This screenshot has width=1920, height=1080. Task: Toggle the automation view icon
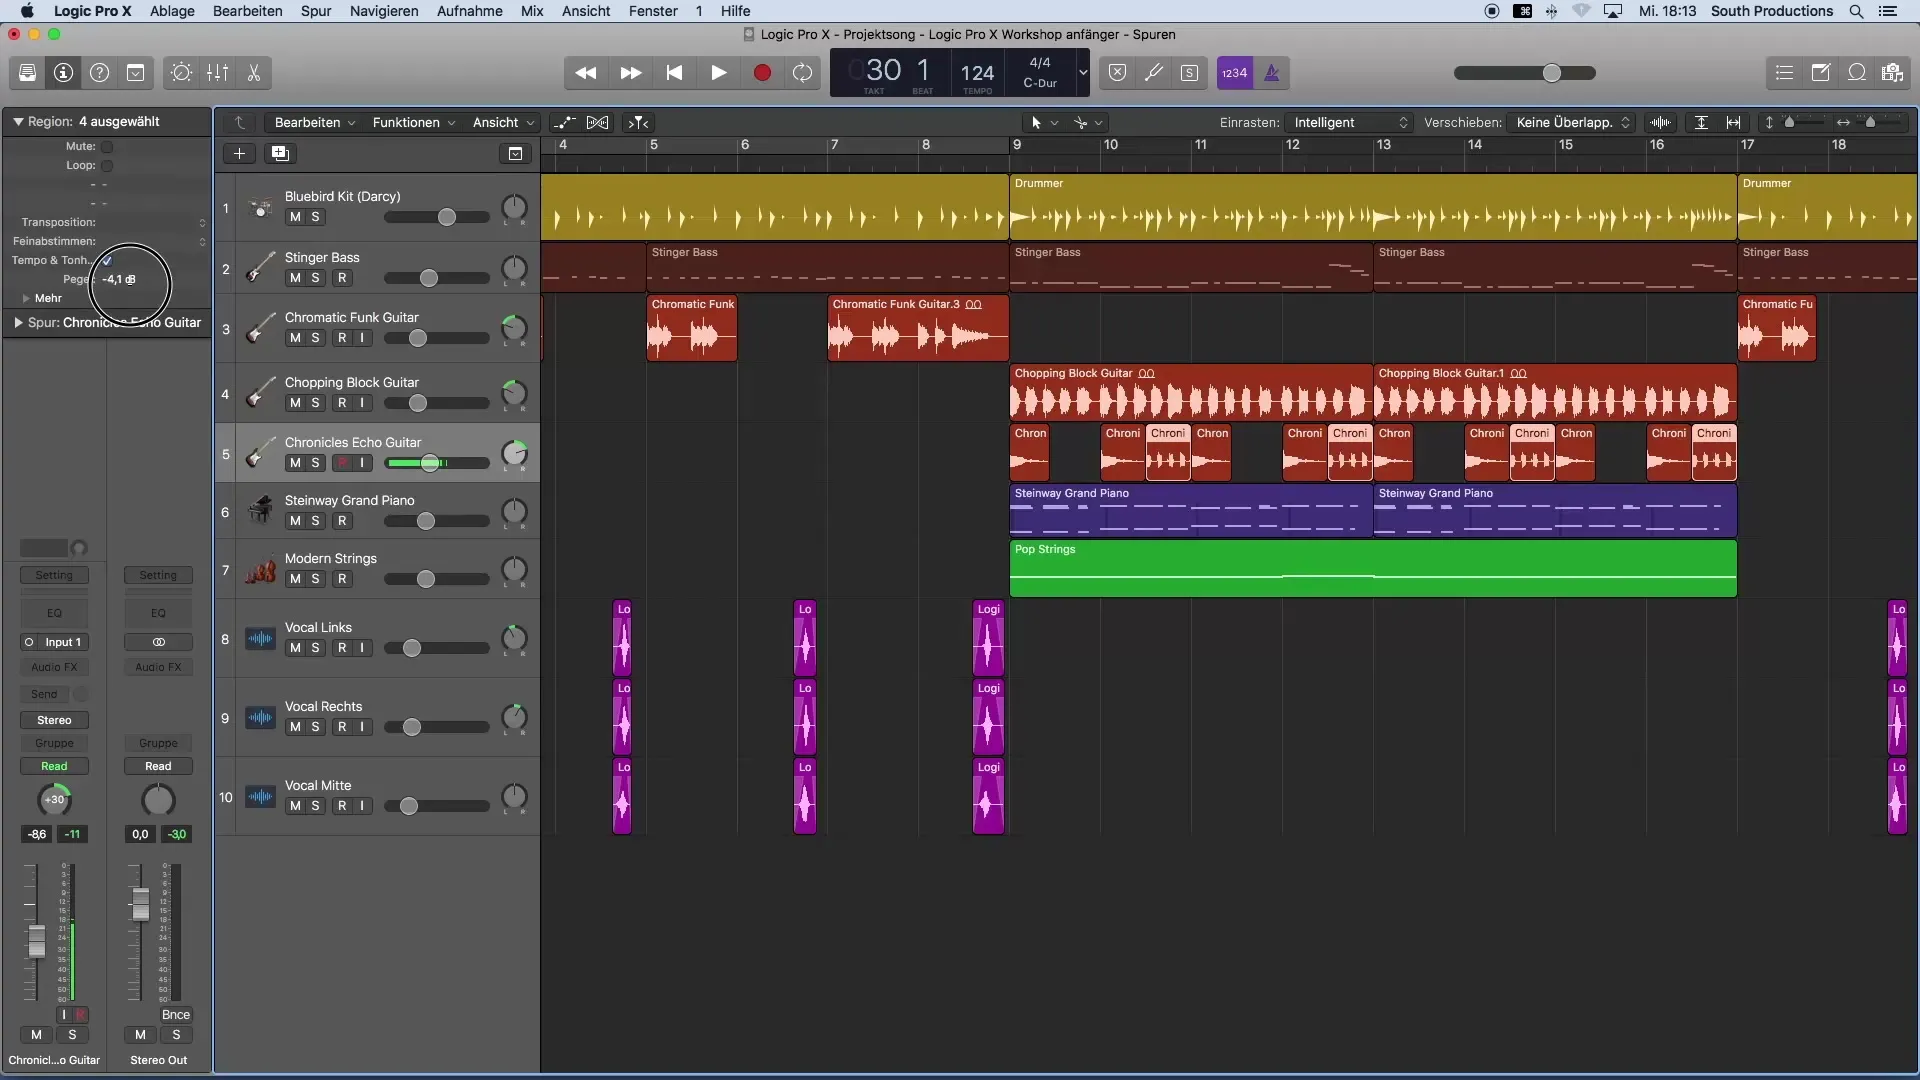click(x=565, y=123)
